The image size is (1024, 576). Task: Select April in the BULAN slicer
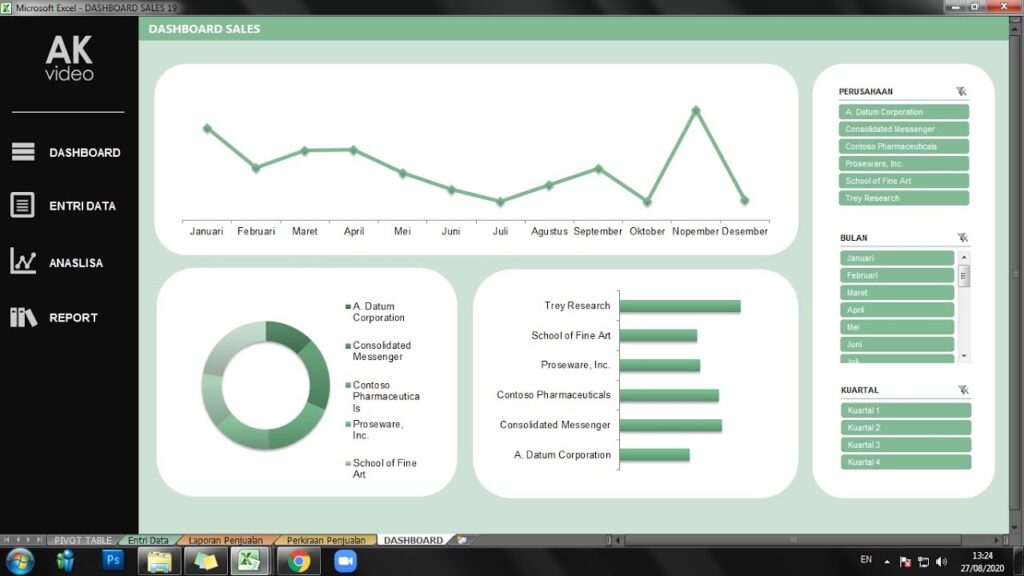click(x=897, y=310)
